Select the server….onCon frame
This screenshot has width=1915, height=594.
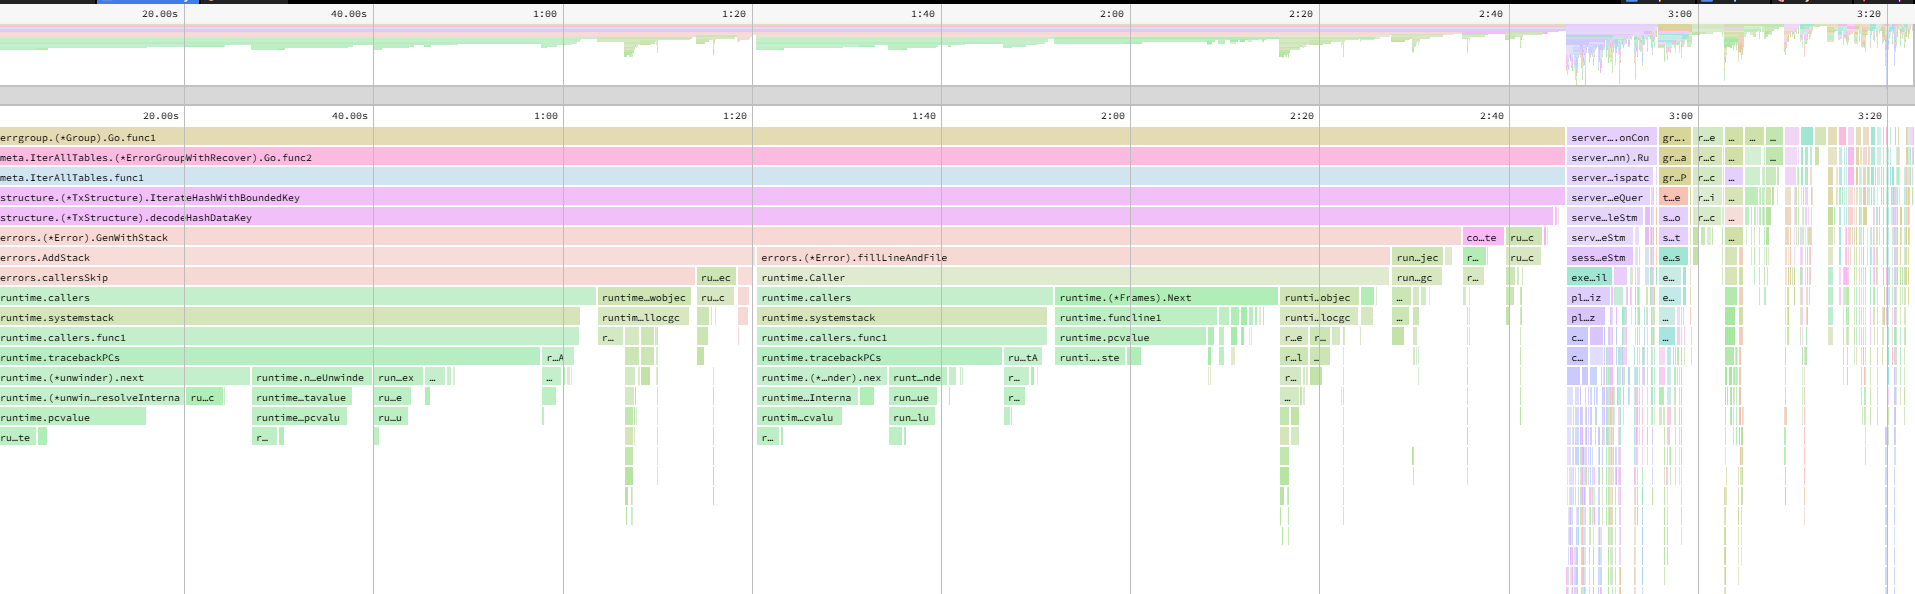coord(1612,137)
